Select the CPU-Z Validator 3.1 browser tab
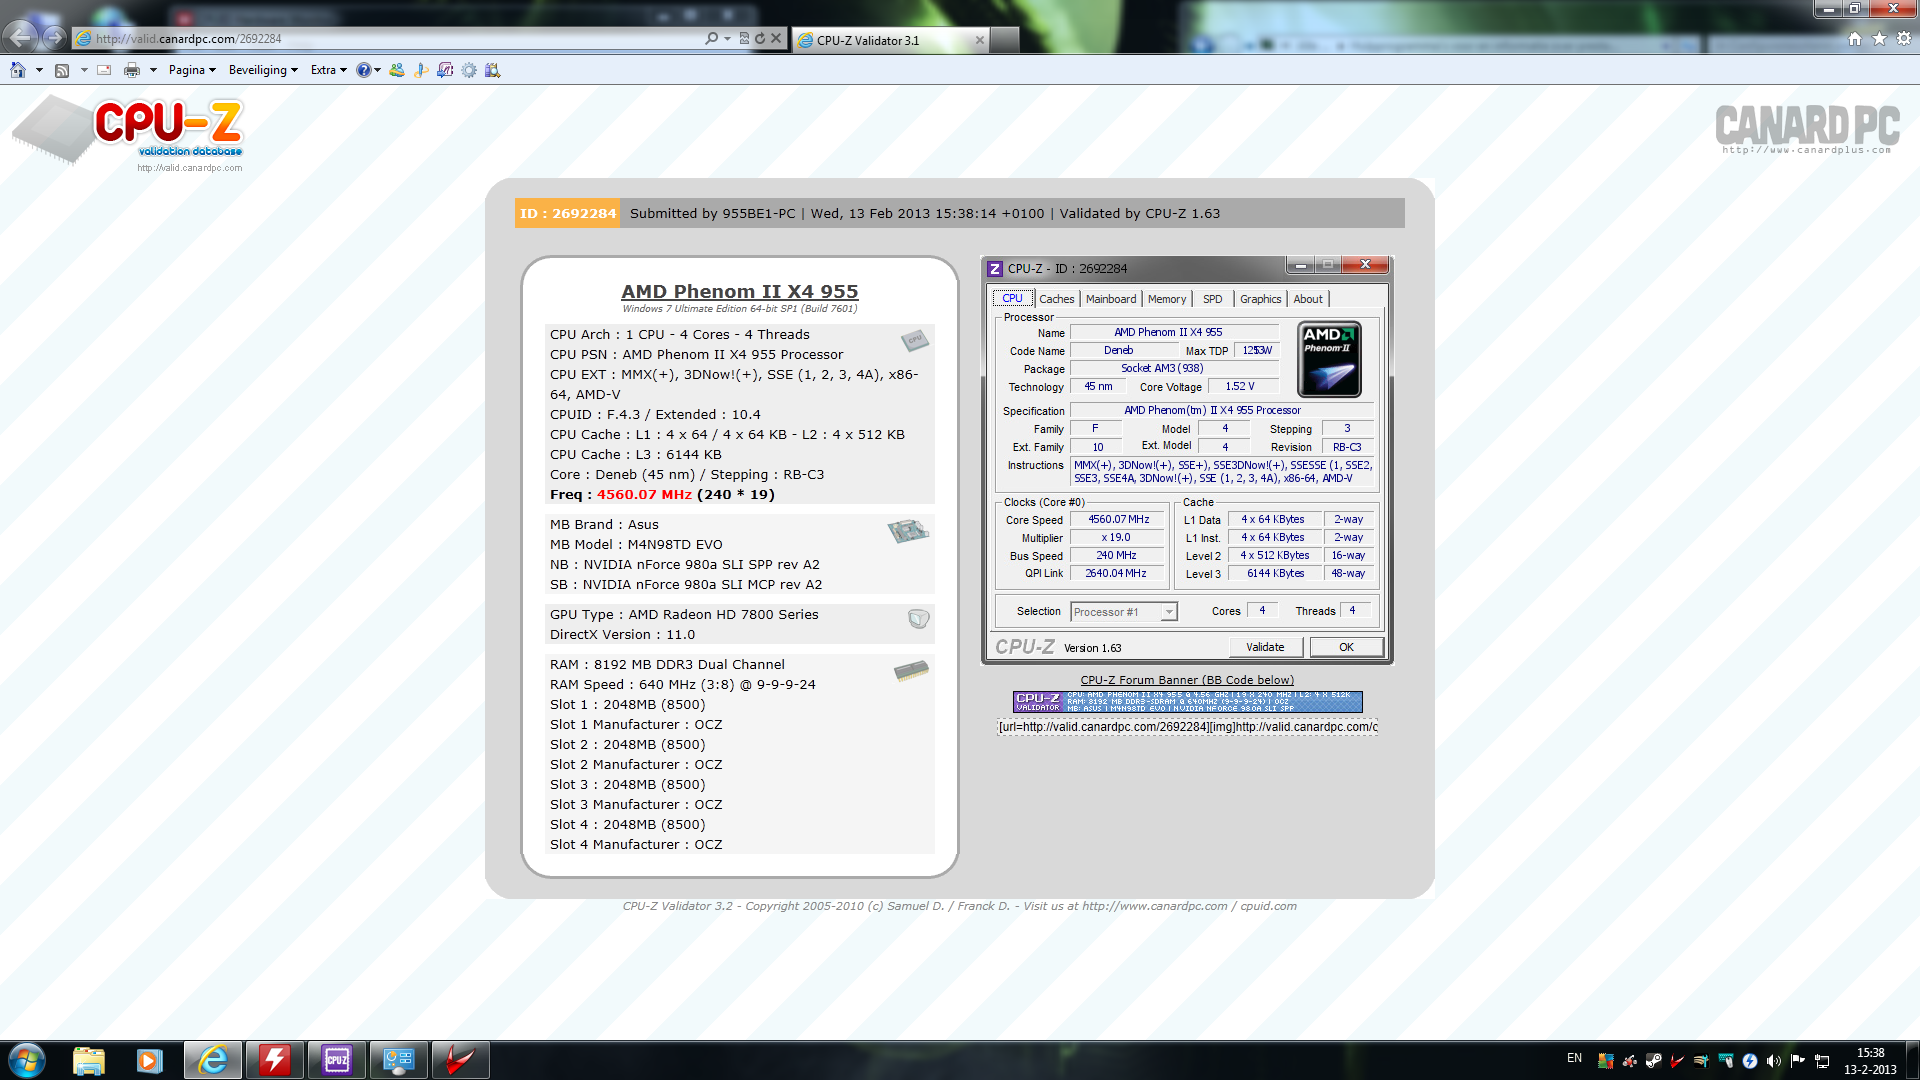This screenshot has height=1080, width=1920. point(888,40)
